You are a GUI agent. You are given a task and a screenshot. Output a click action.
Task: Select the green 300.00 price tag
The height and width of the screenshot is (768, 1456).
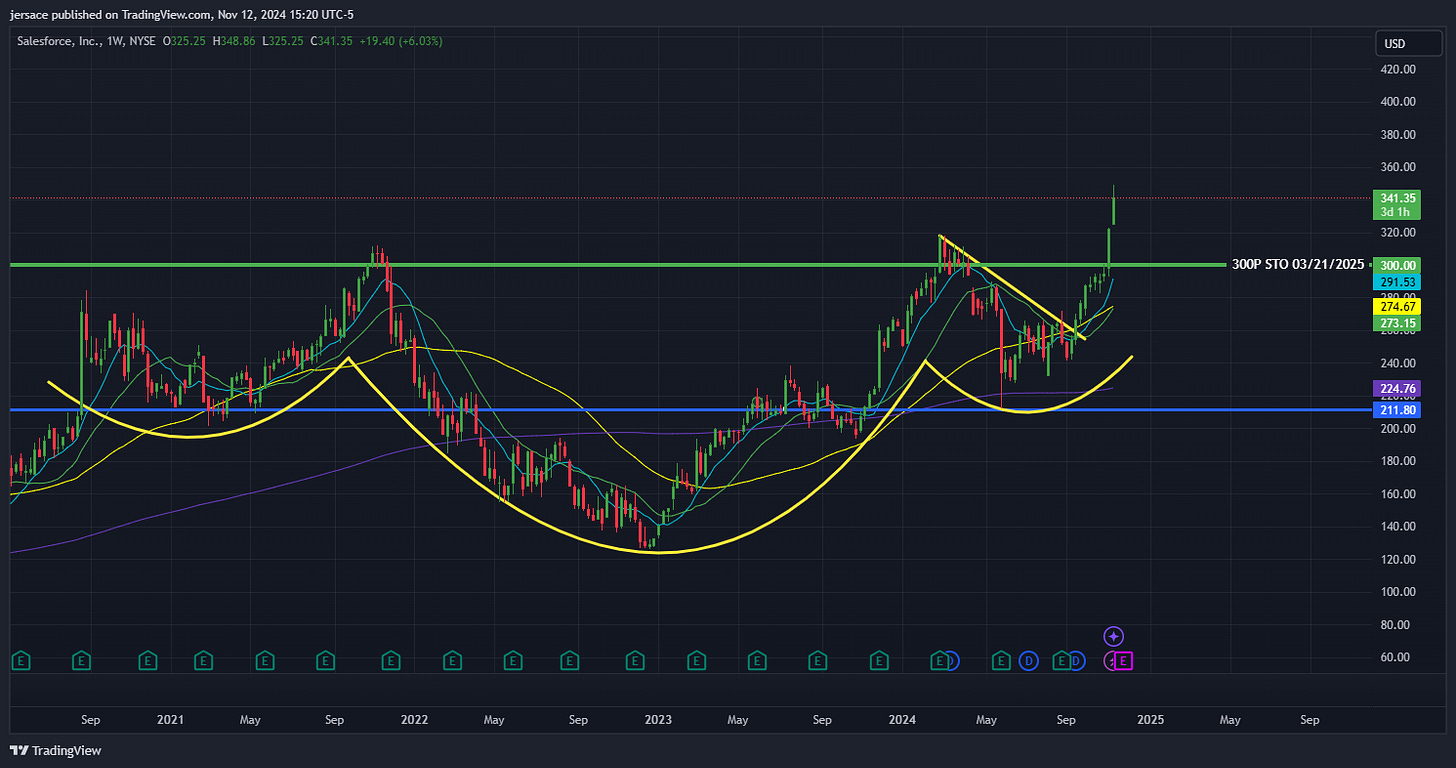[x=1395, y=265]
